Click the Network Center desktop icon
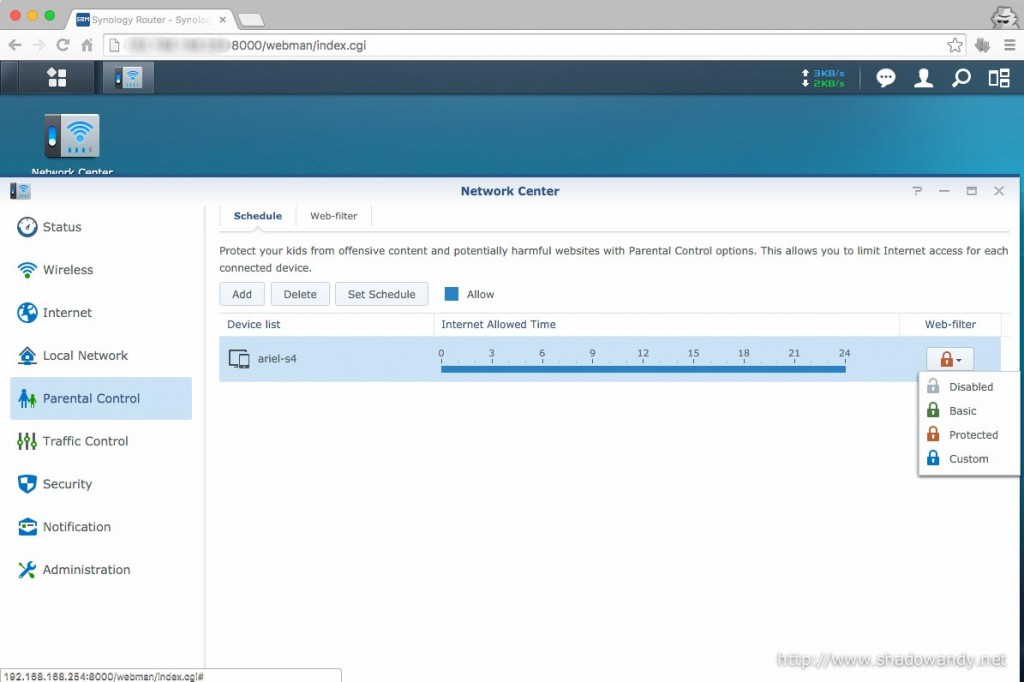 click(x=72, y=137)
